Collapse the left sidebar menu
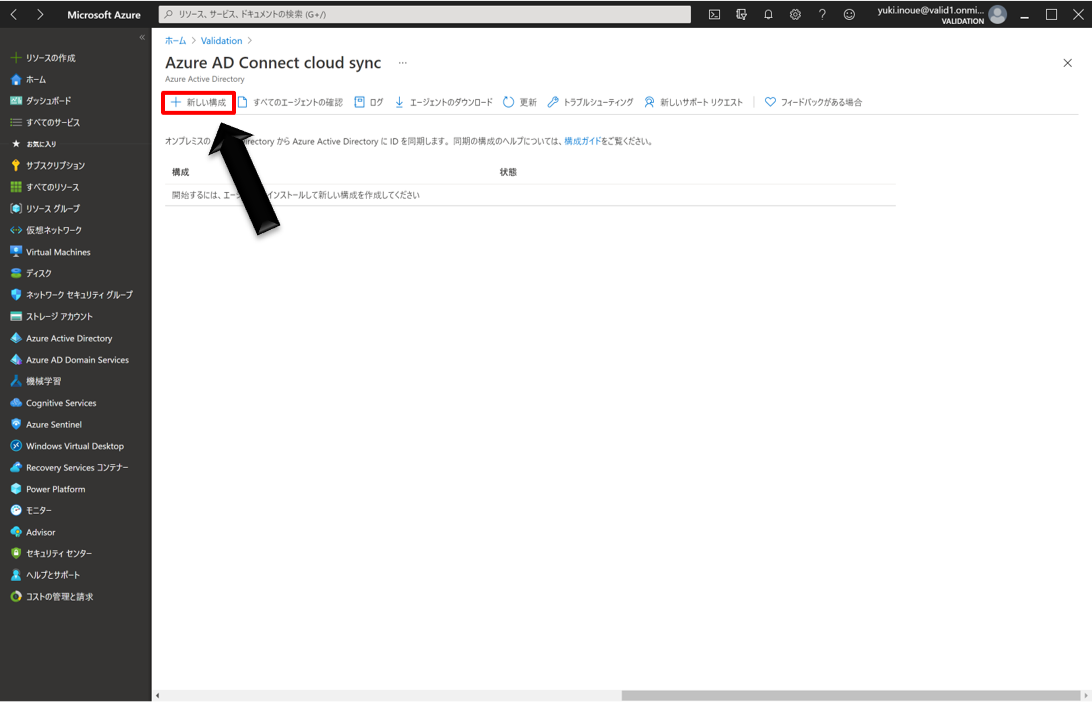1092x702 pixels. (x=142, y=38)
